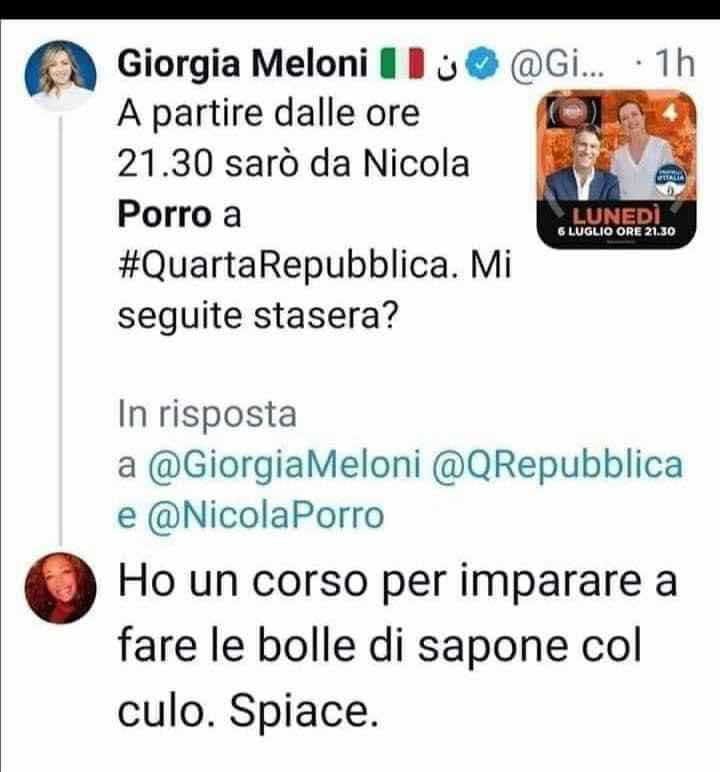Open the @QRepubblica mention link
Viewport: 720px width, 772px height.
[x=557, y=465]
